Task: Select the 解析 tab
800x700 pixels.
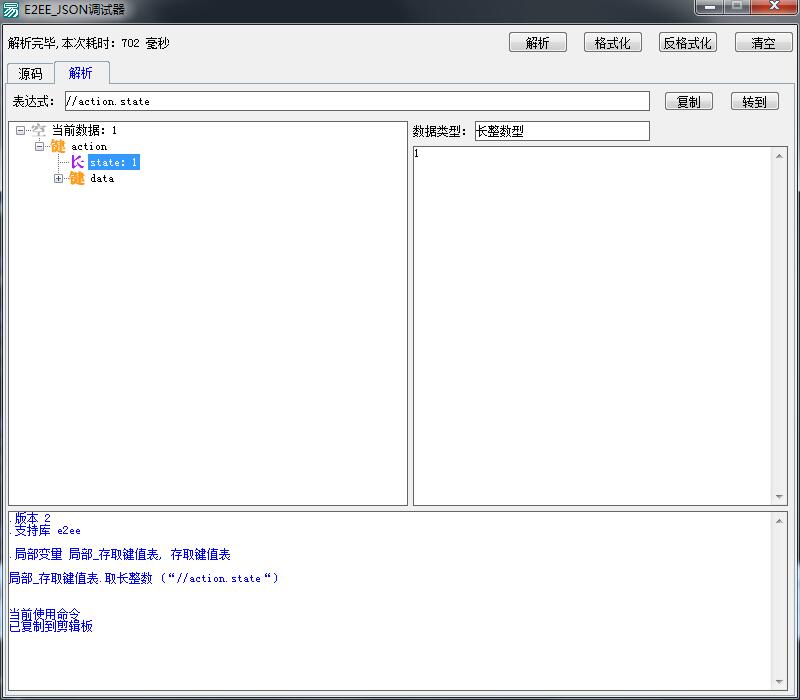Action: pyautogui.click(x=81, y=72)
